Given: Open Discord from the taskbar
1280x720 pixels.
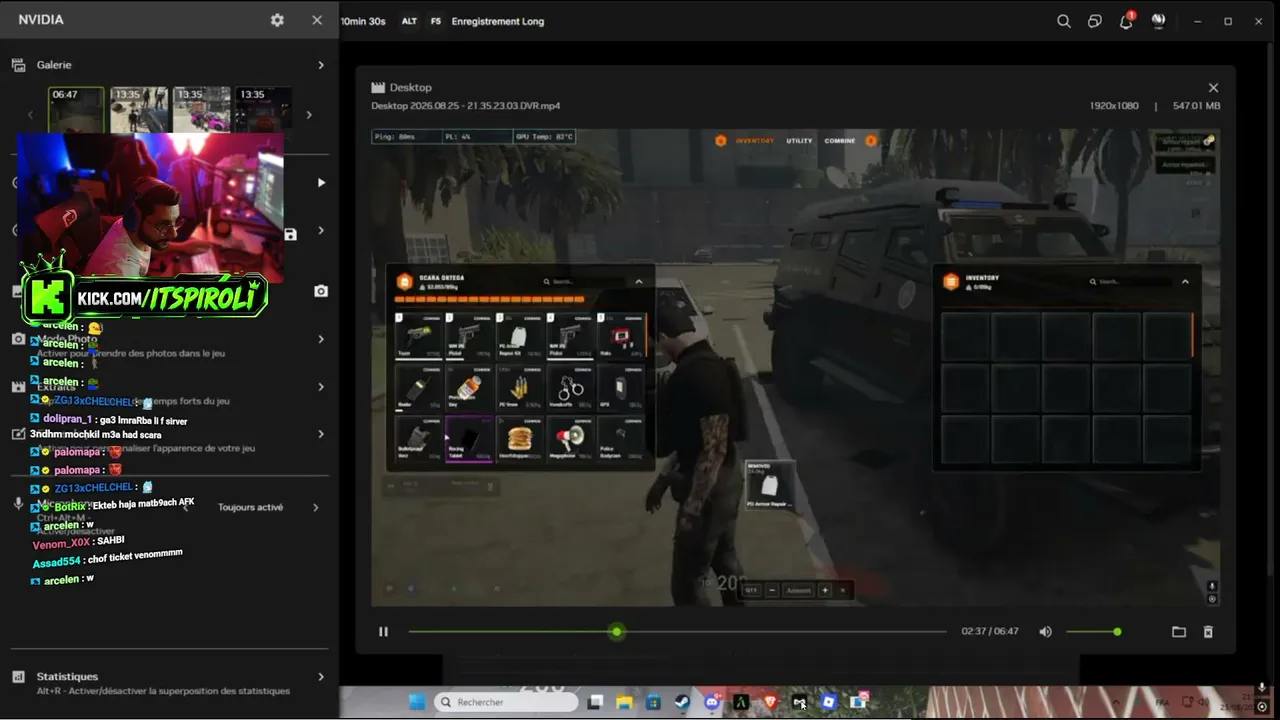Looking at the screenshot, I should [x=712, y=702].
